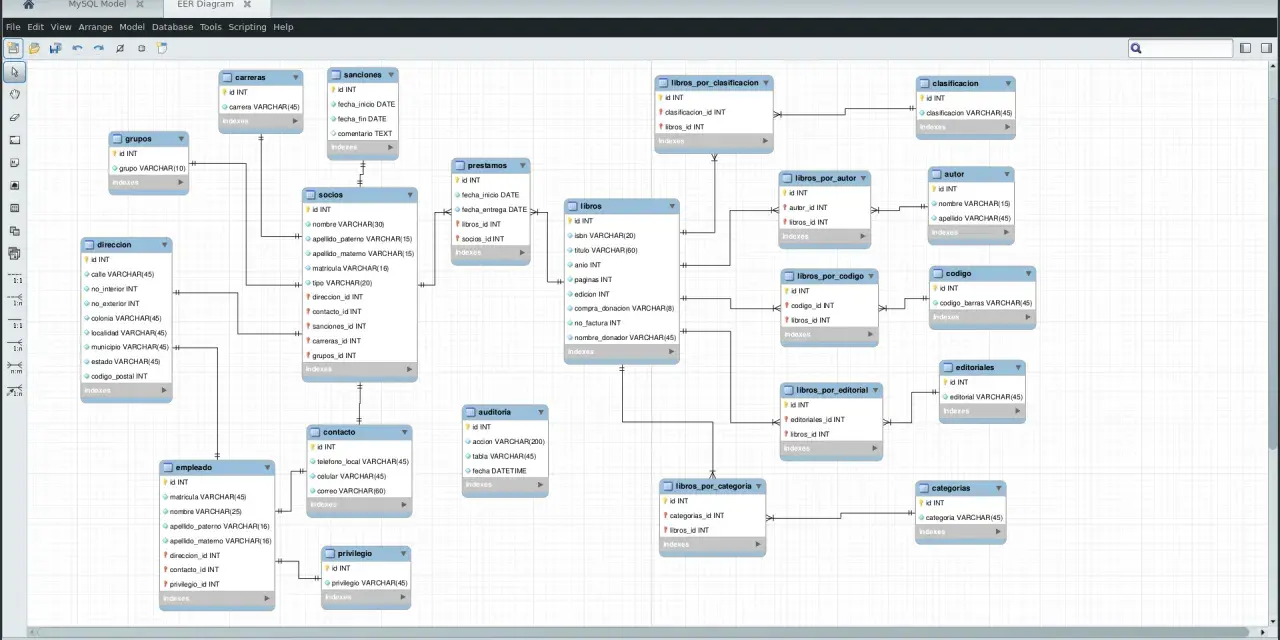Screen dimensions: 1280x640
Task: Select the grupos table header
Action: coord(148,139)
